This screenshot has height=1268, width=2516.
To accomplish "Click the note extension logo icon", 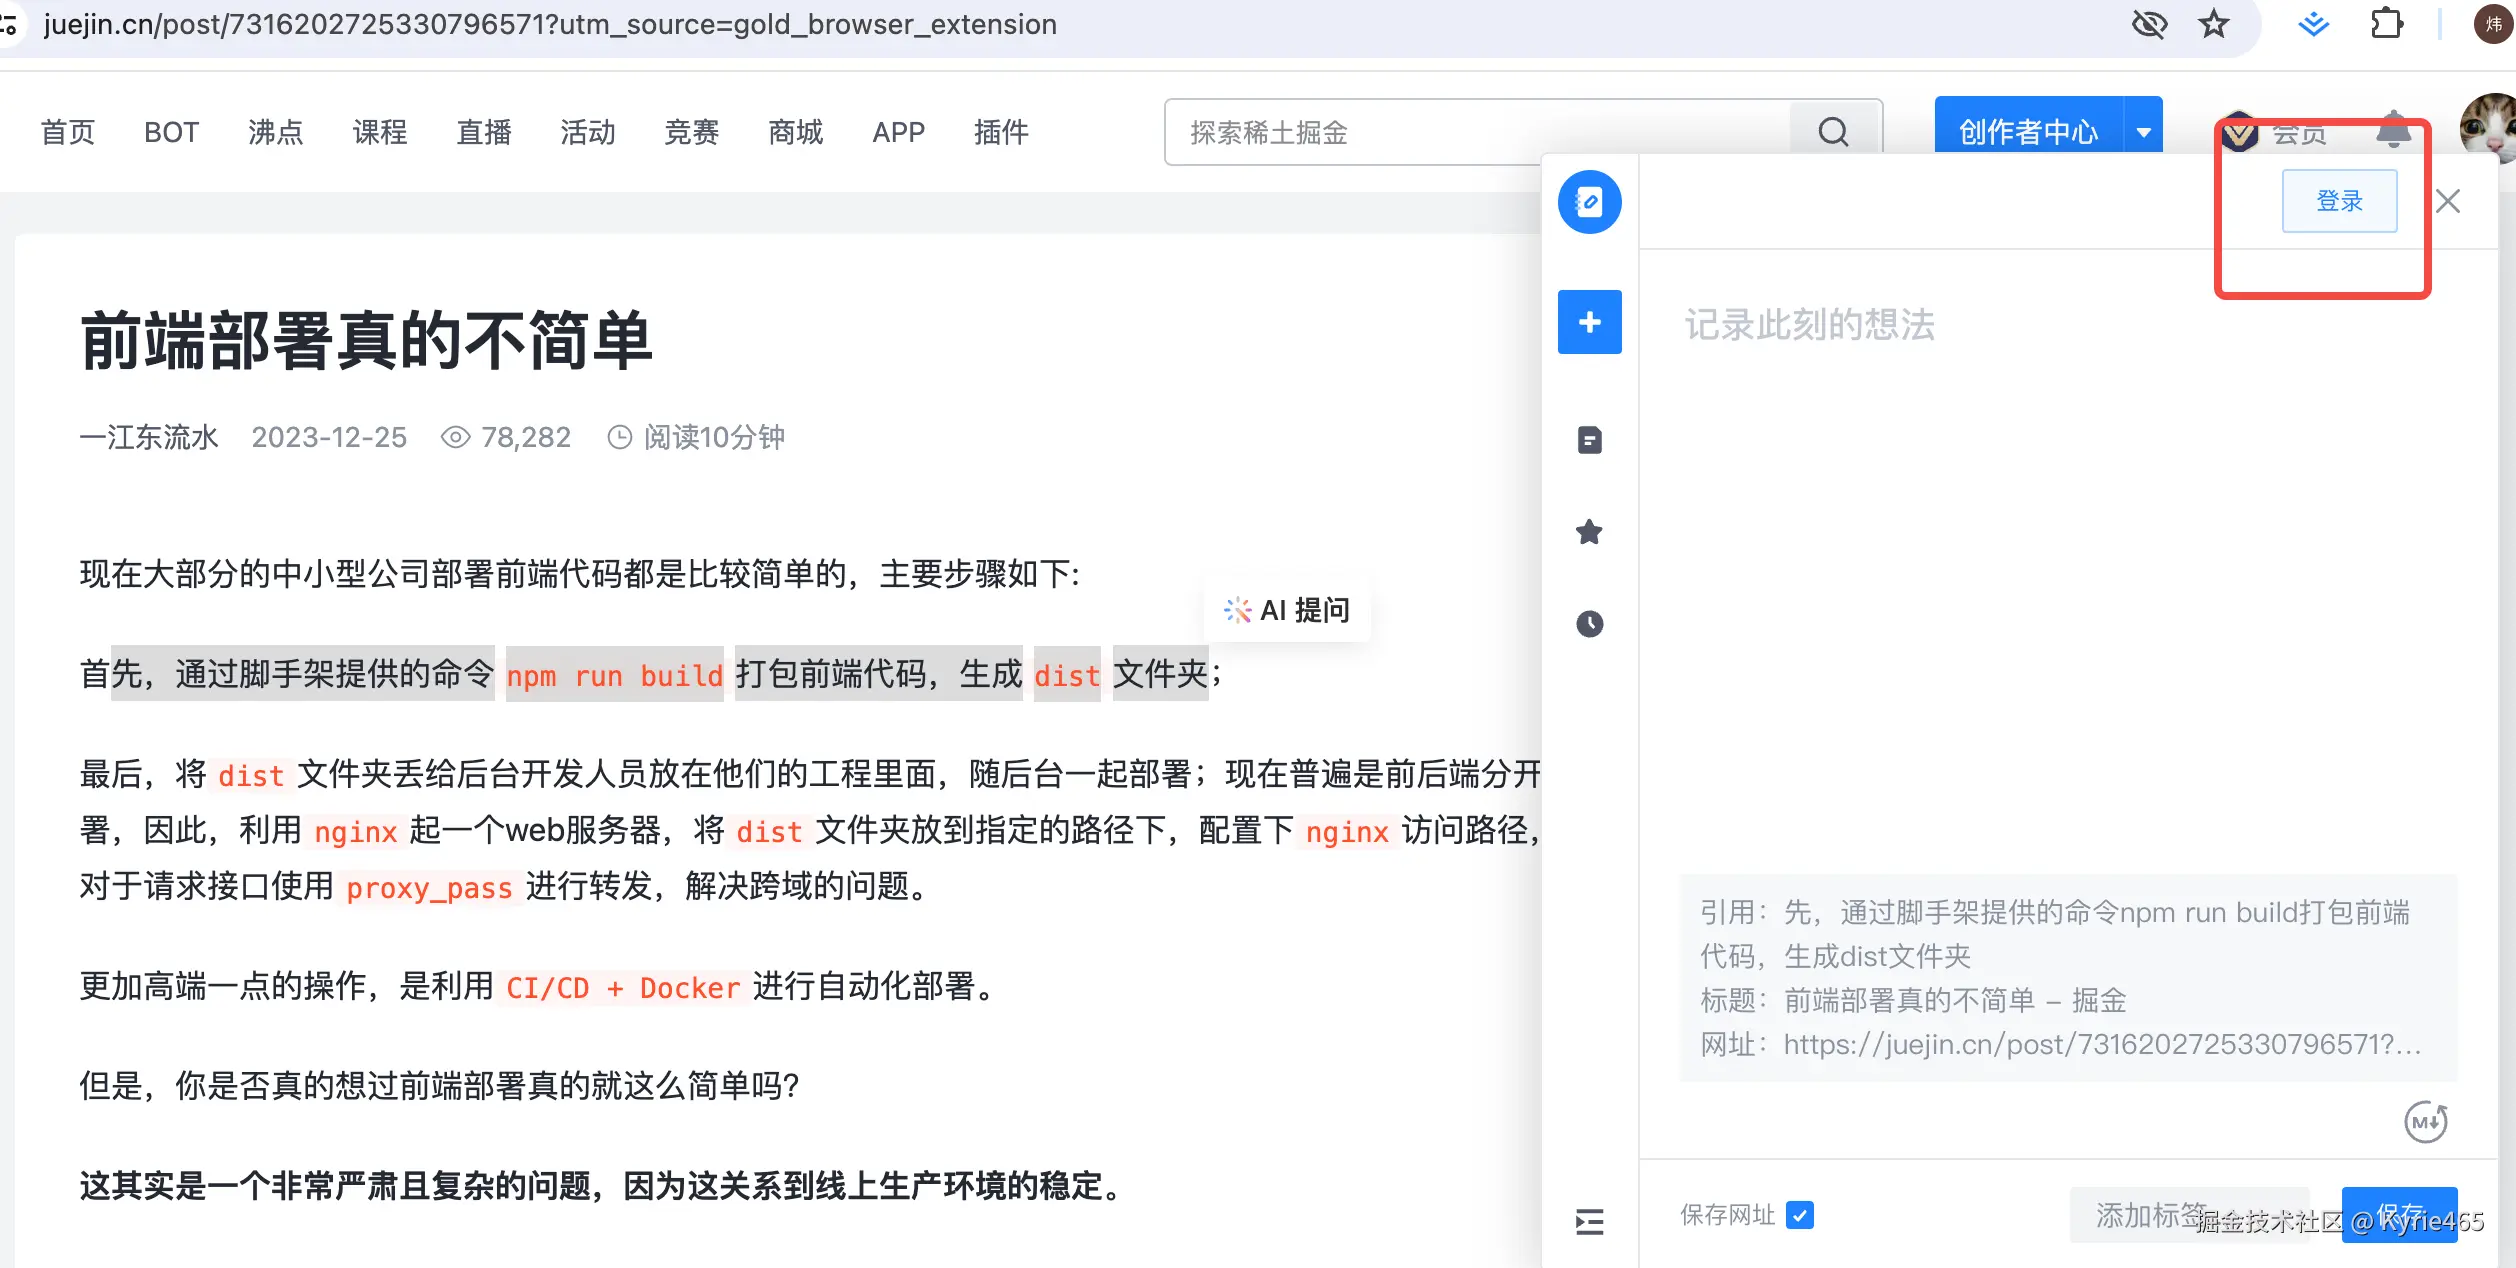I will [x=1589, y=201].
